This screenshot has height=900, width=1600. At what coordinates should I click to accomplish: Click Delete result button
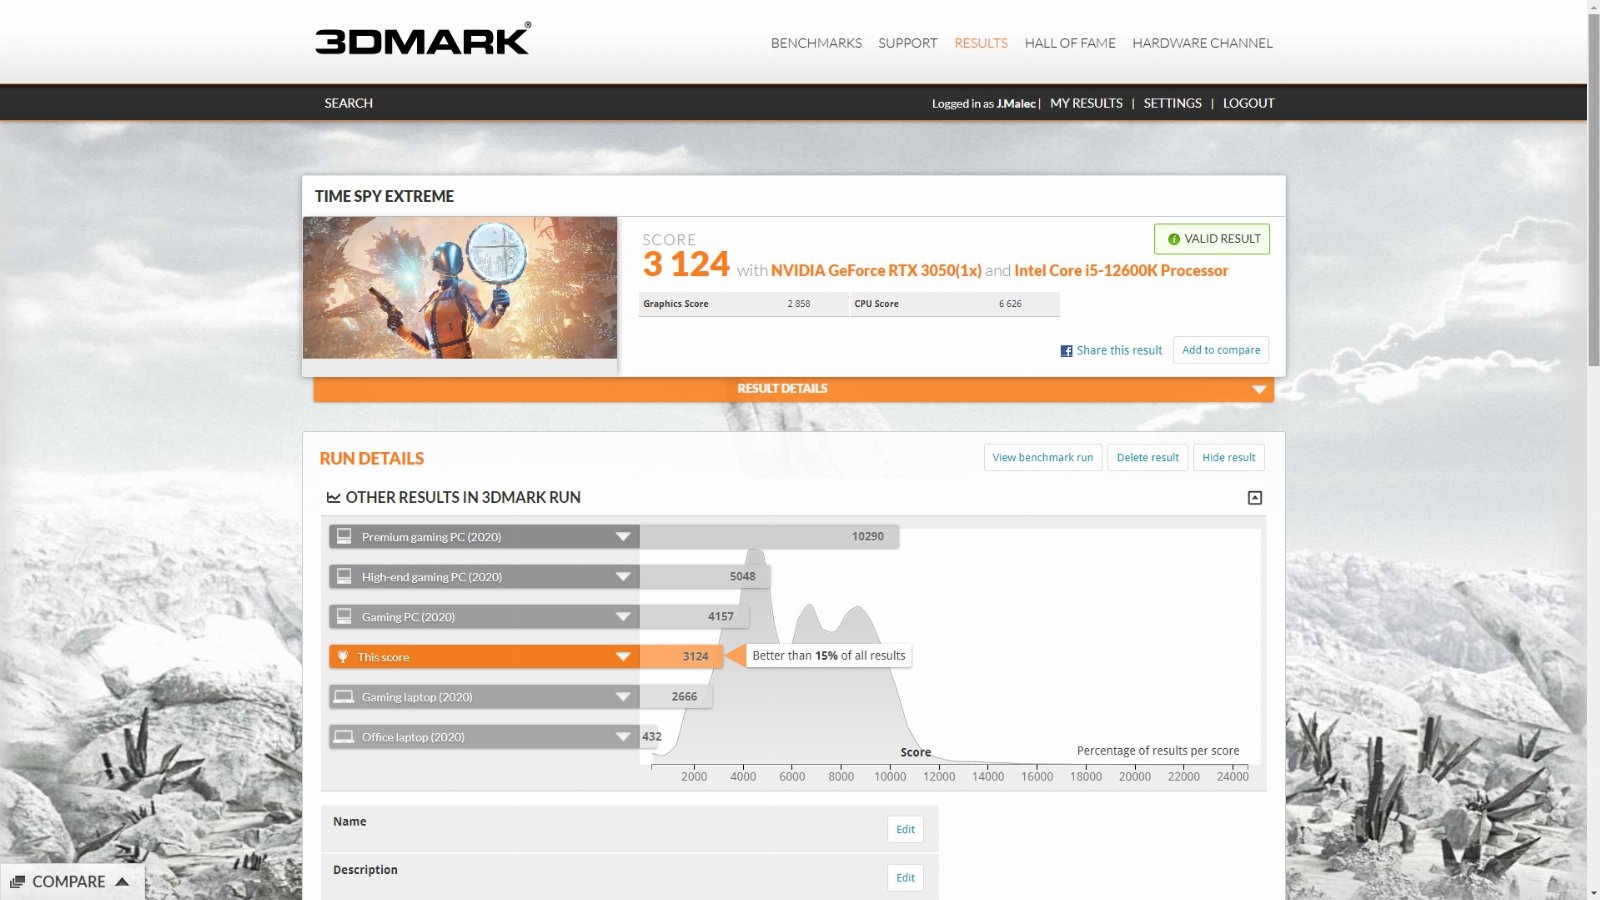tap(1148, 458)
